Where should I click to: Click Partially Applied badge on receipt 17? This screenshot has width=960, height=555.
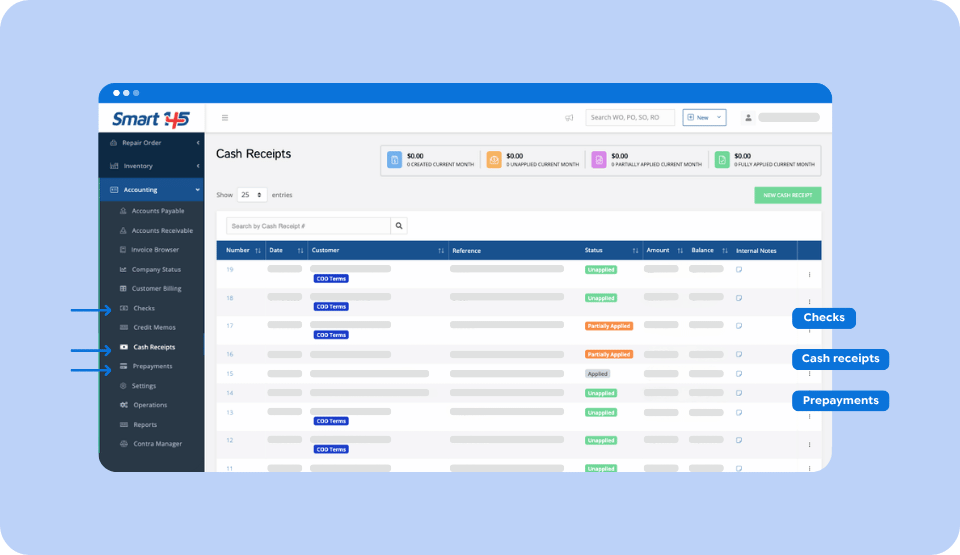point(609,326)
